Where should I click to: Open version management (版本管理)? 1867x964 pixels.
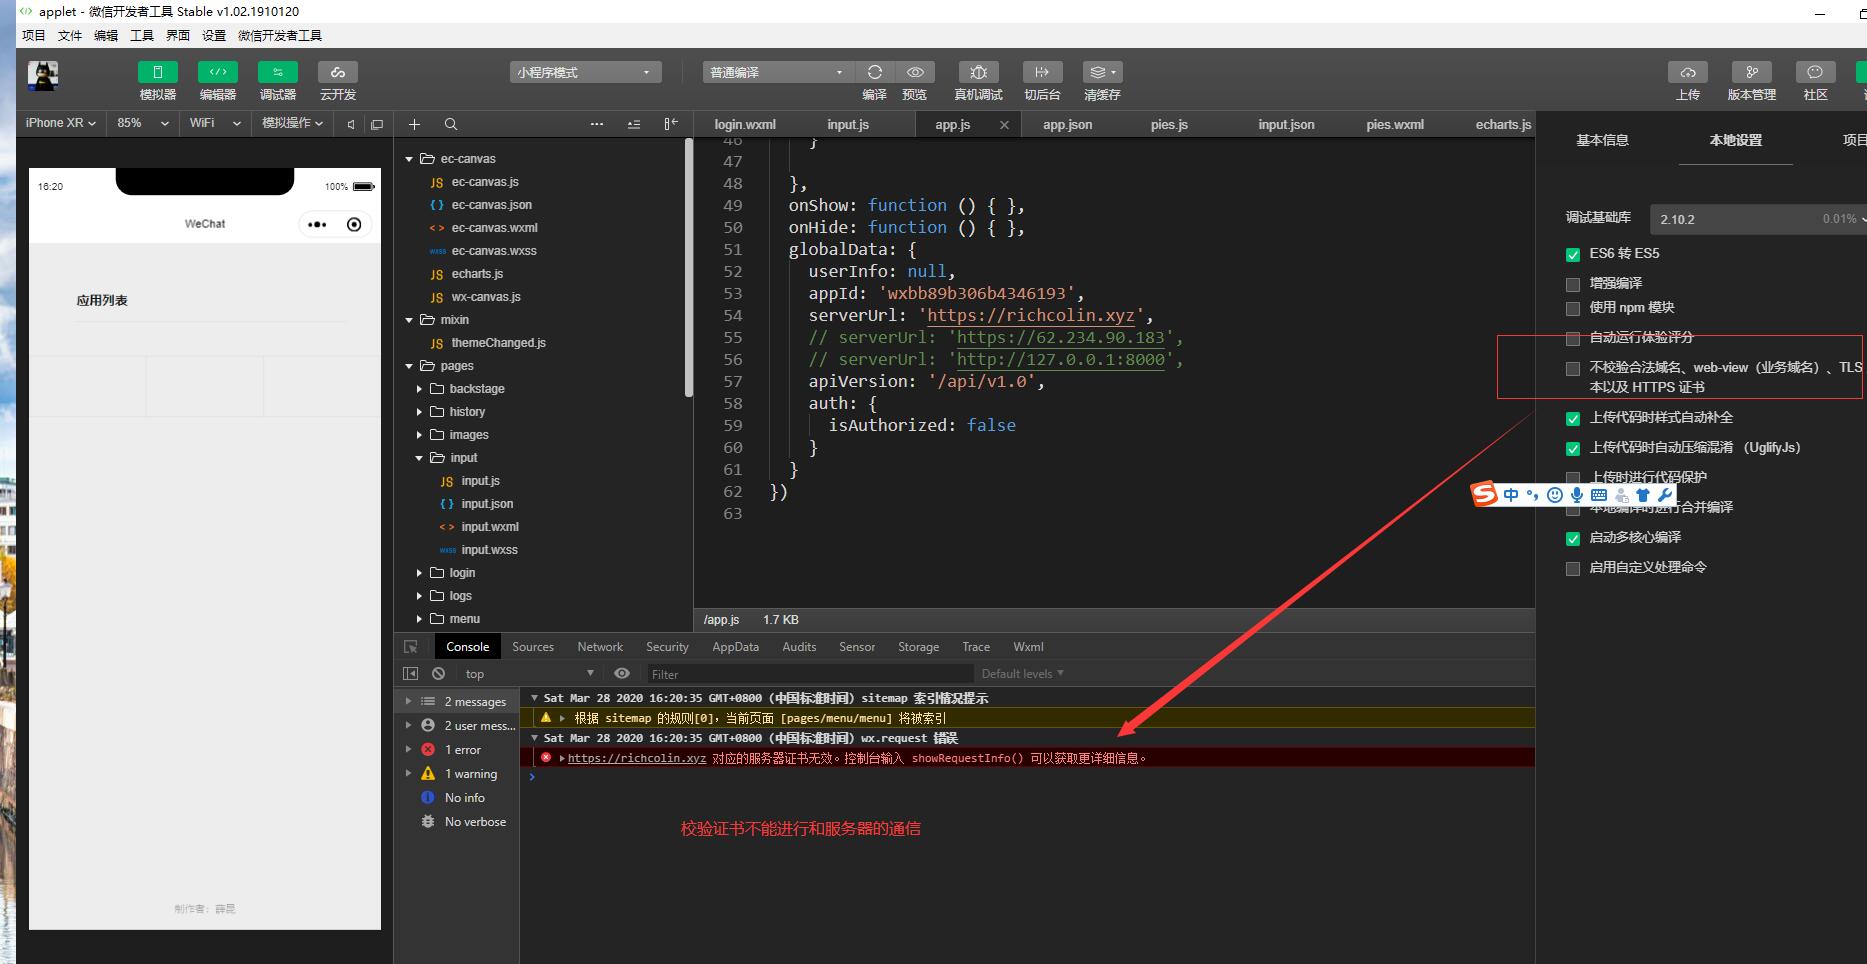pyautogui.click(x=1752, y=72)
